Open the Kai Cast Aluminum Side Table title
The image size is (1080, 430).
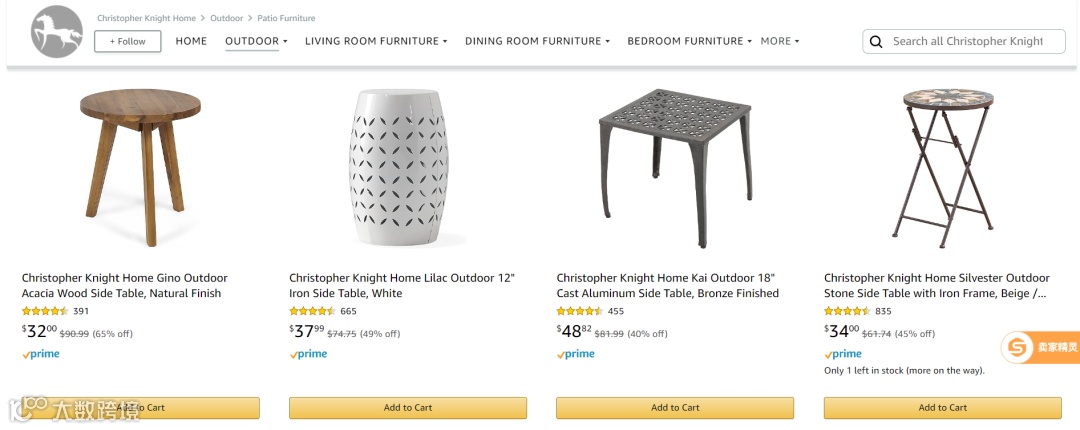pos(667,286)
